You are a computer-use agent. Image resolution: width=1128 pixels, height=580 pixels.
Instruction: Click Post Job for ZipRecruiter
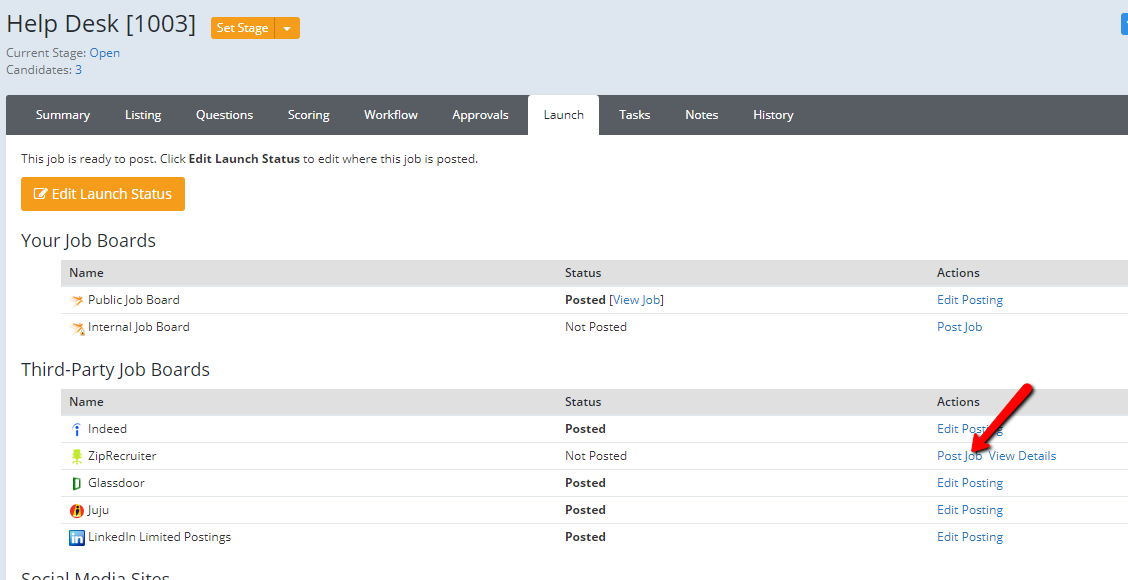(958, 456)
